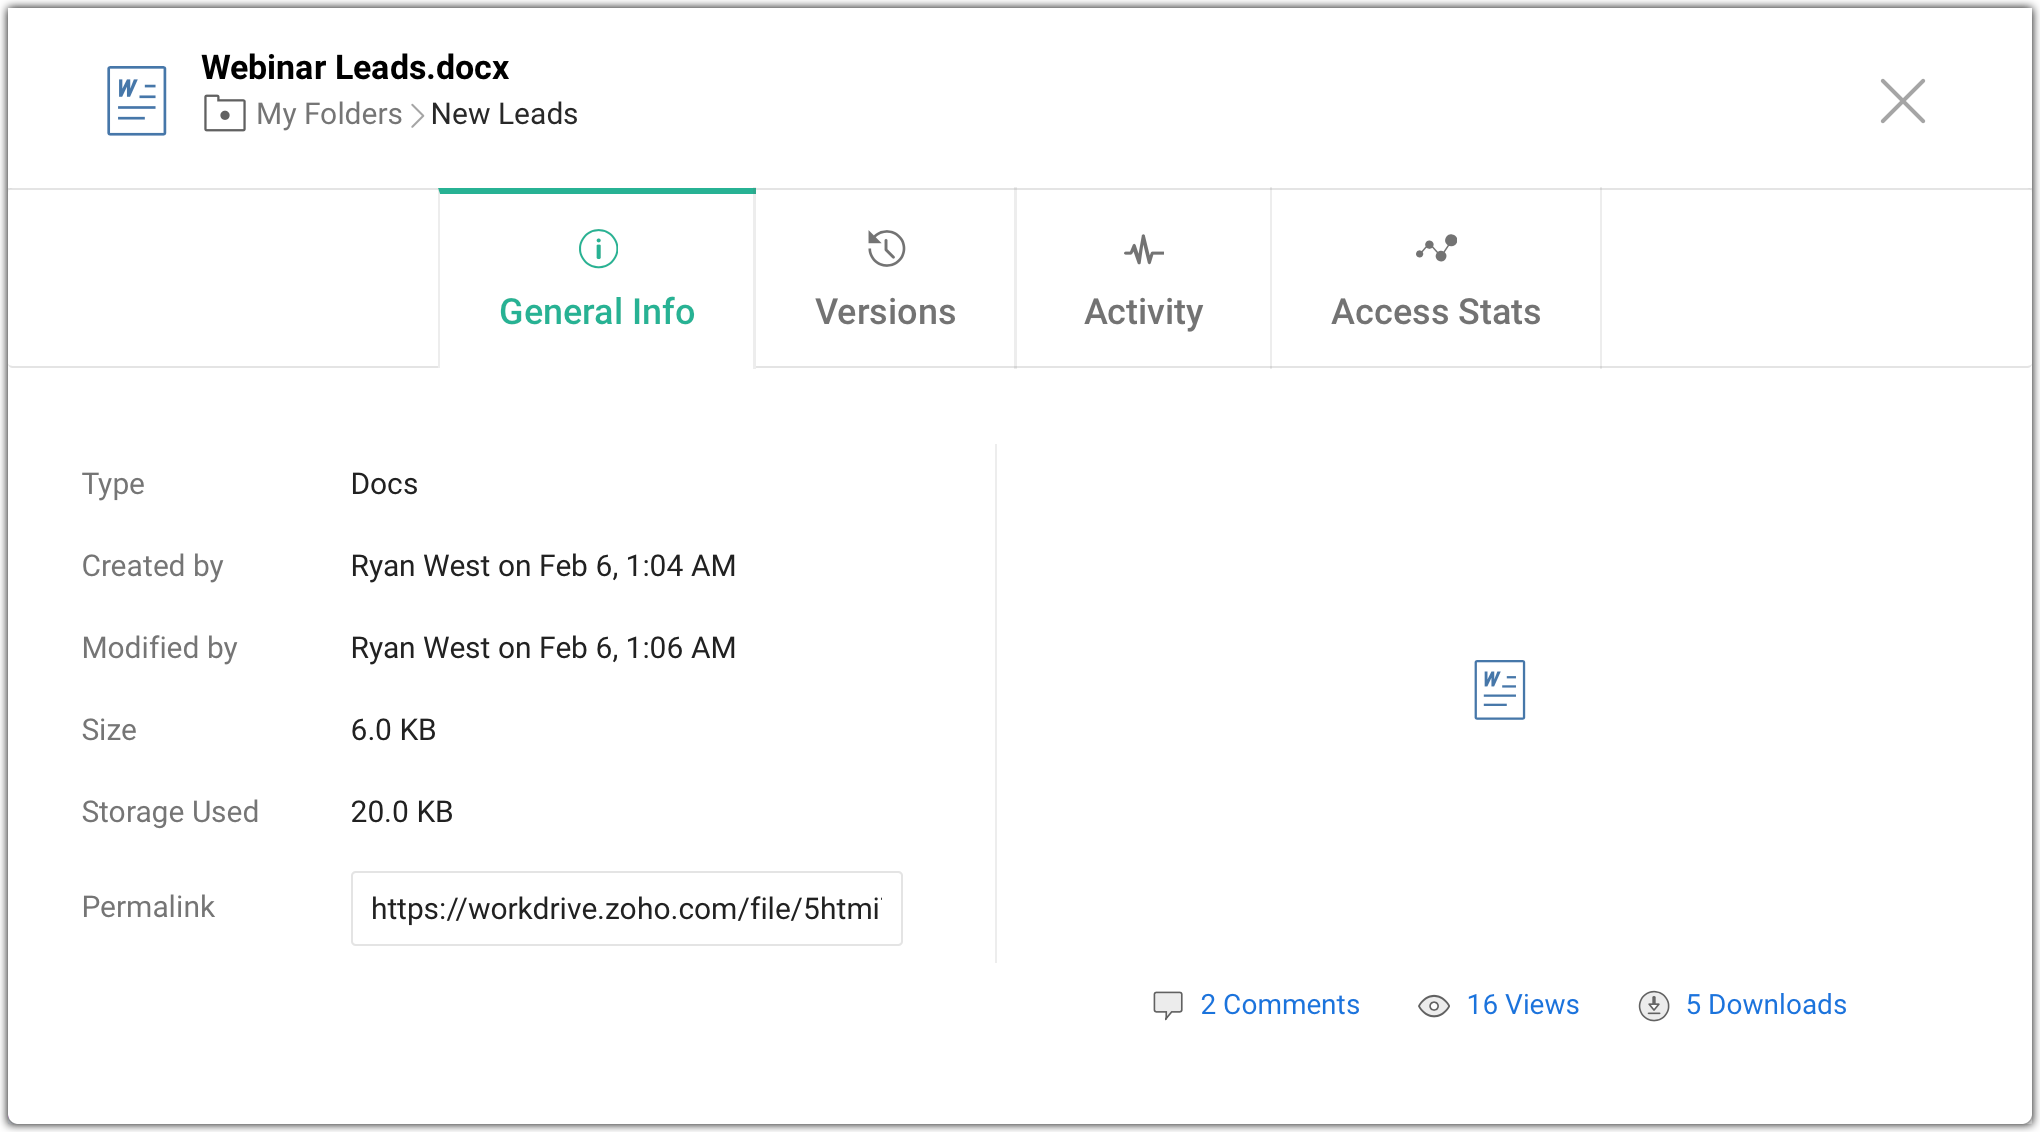Image resolution: width=2040 pixels, height=1132 pixels.
Task: Click the comment bubble icon
Action: [1167, 1005]
